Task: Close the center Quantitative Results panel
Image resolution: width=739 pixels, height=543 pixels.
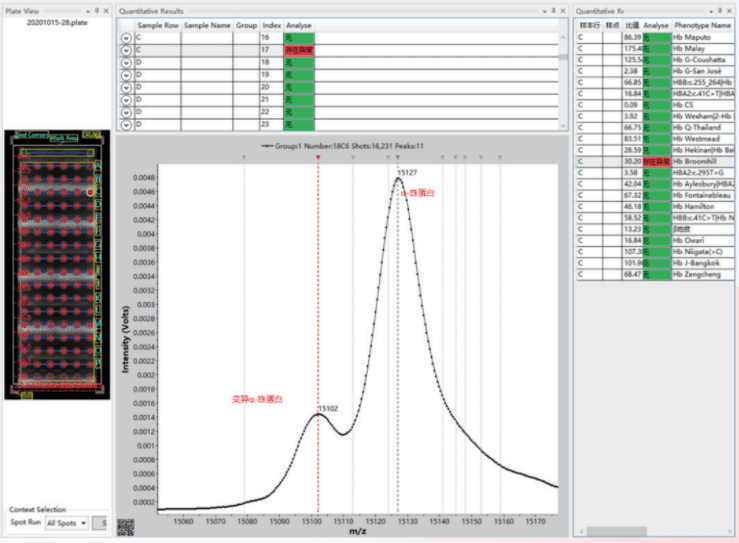Action: pos(565,10)
